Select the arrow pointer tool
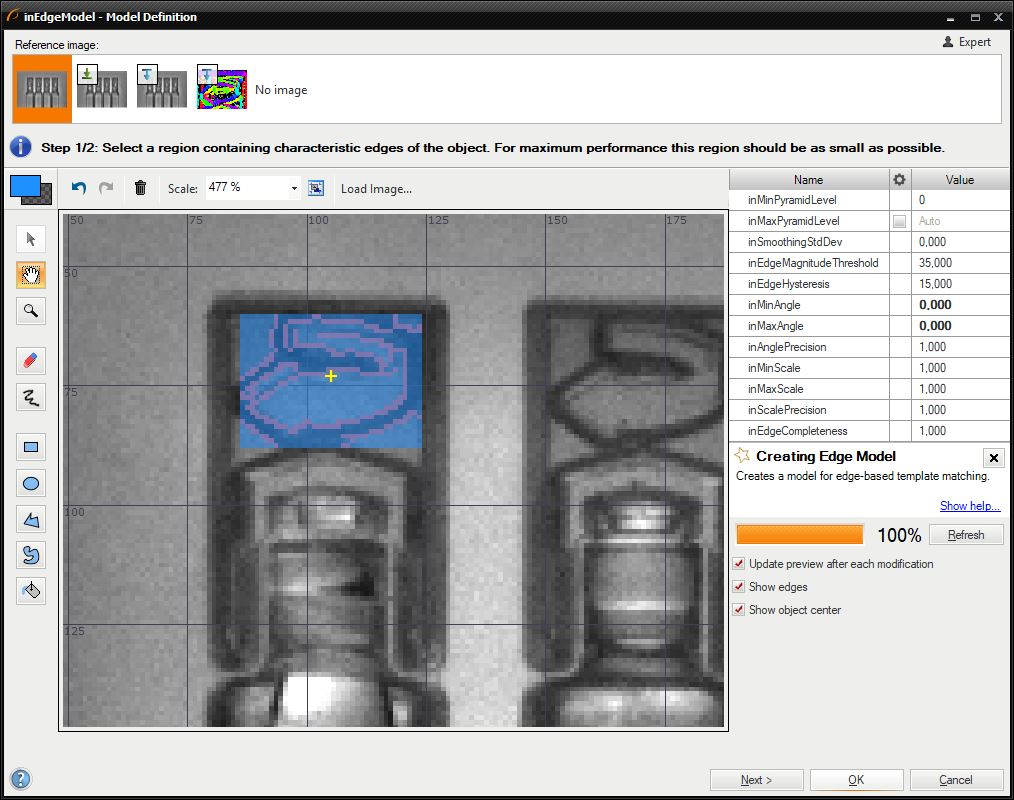This screenshot has width=1014, height=800. click(x=31, y=239)
